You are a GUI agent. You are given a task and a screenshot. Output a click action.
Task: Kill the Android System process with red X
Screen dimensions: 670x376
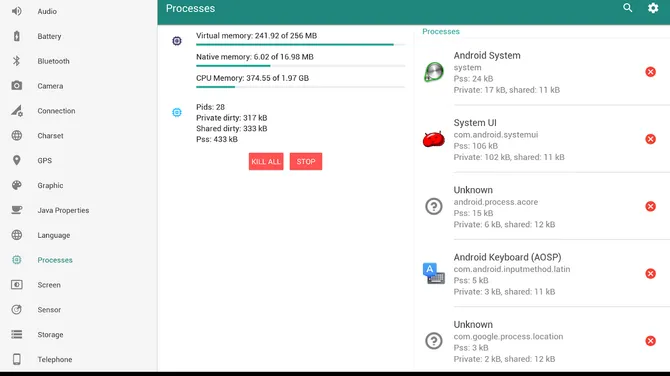(650, 72)
